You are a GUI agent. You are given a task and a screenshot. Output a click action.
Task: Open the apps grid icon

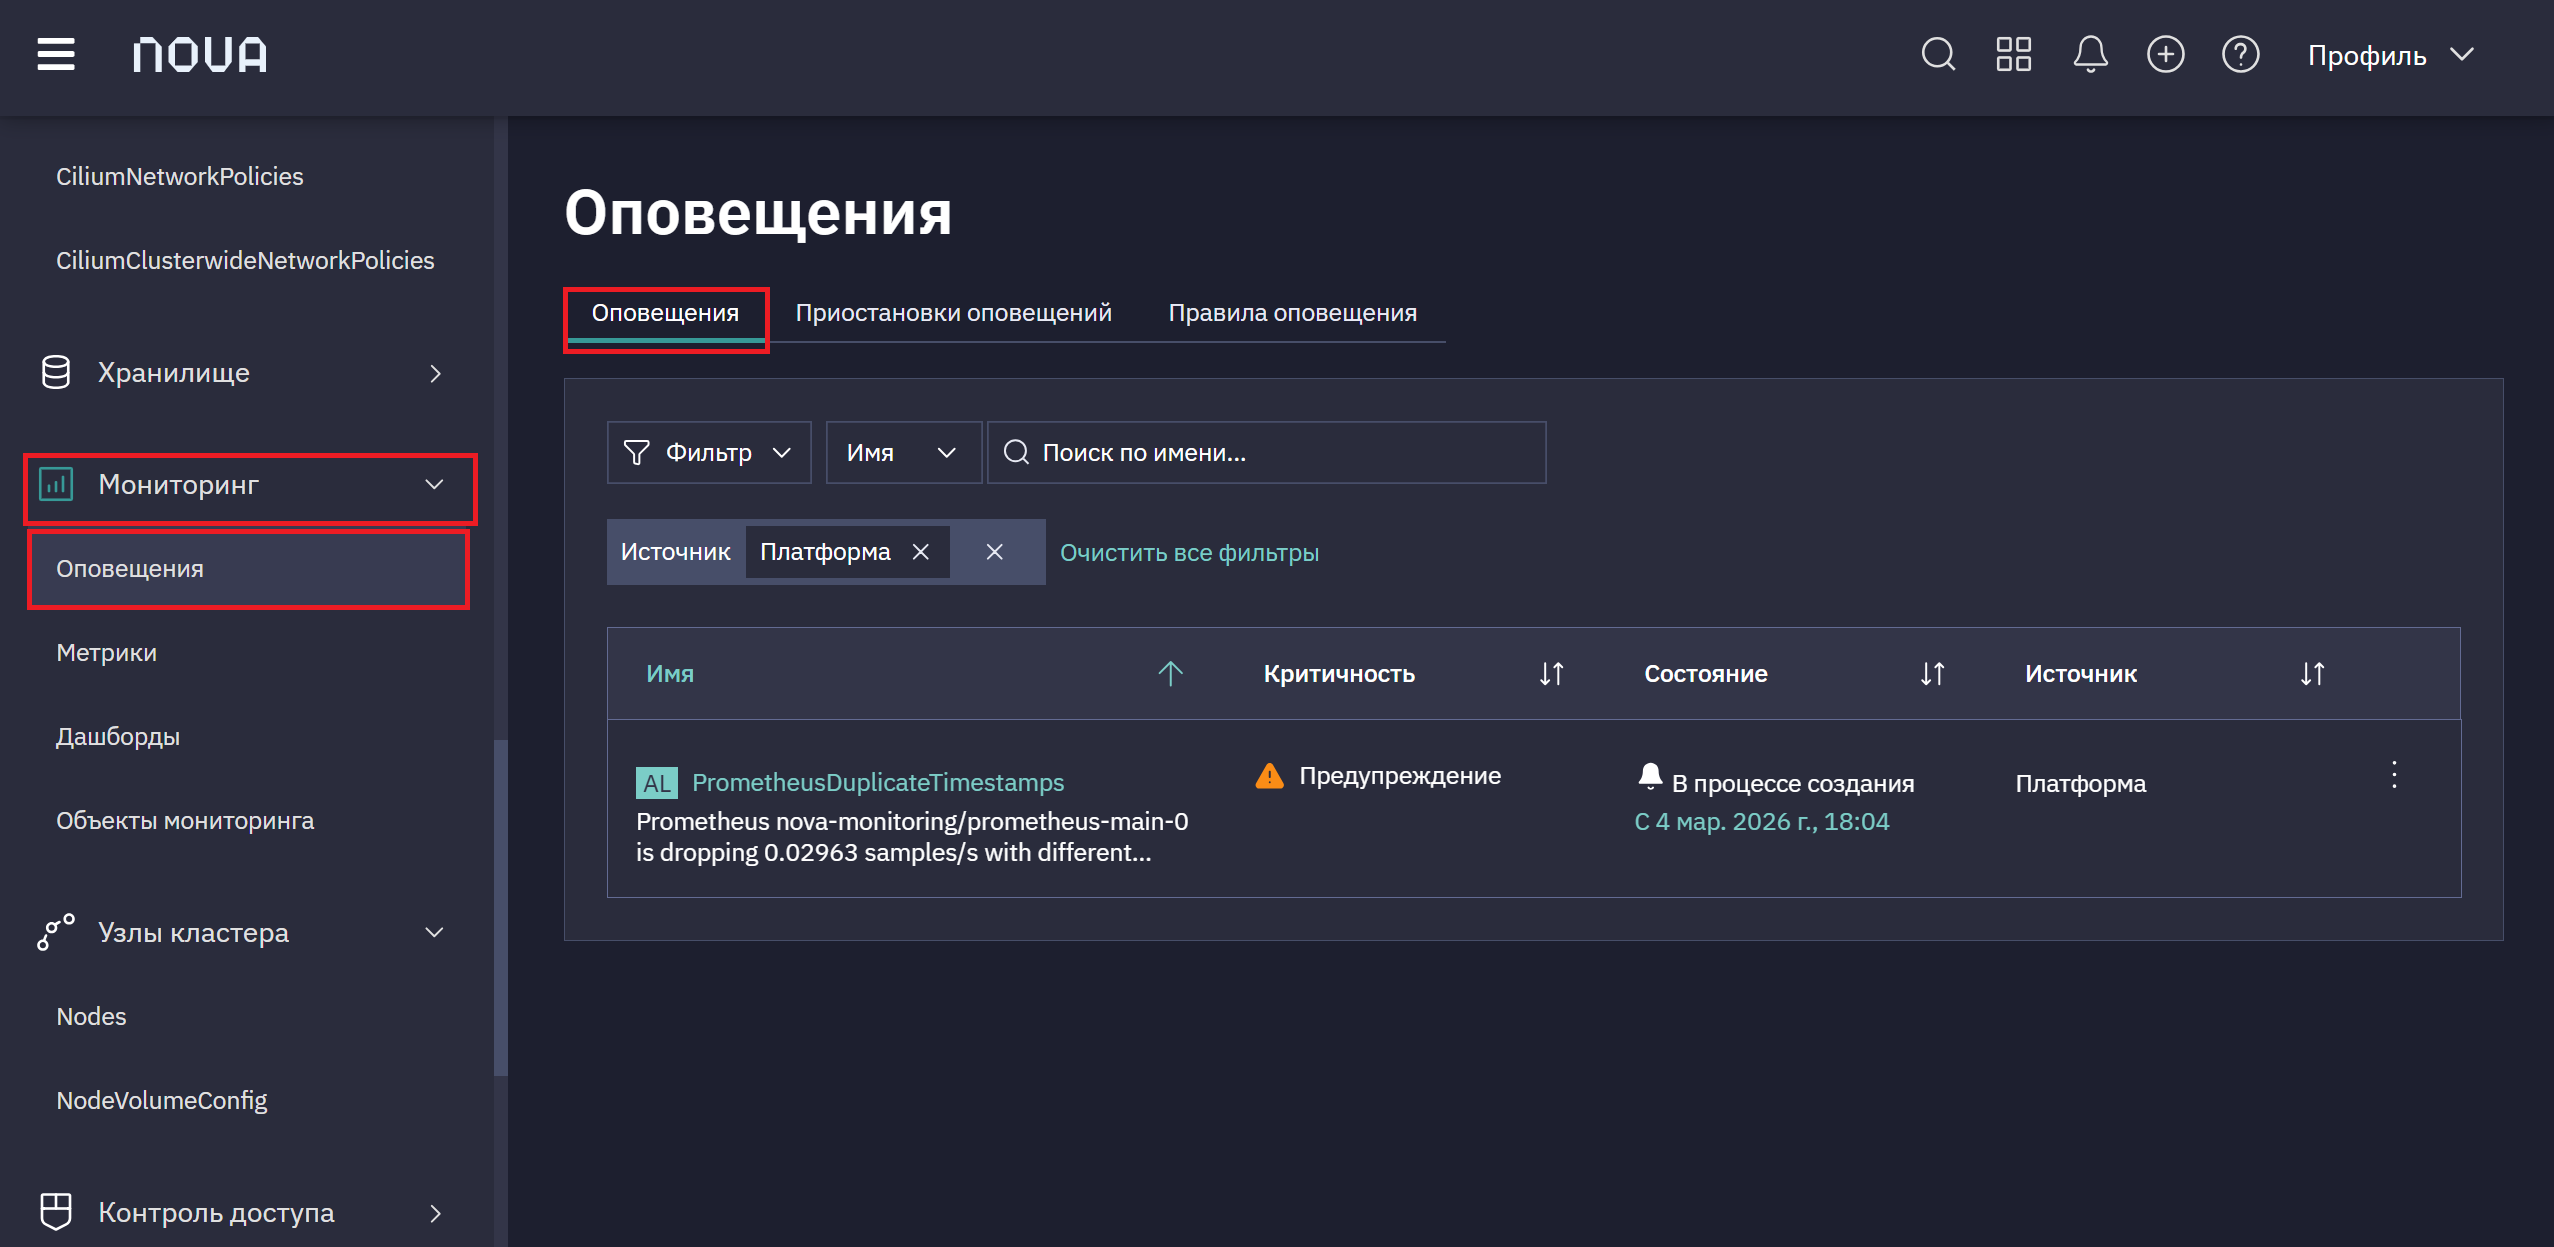tap(2013, 54)
